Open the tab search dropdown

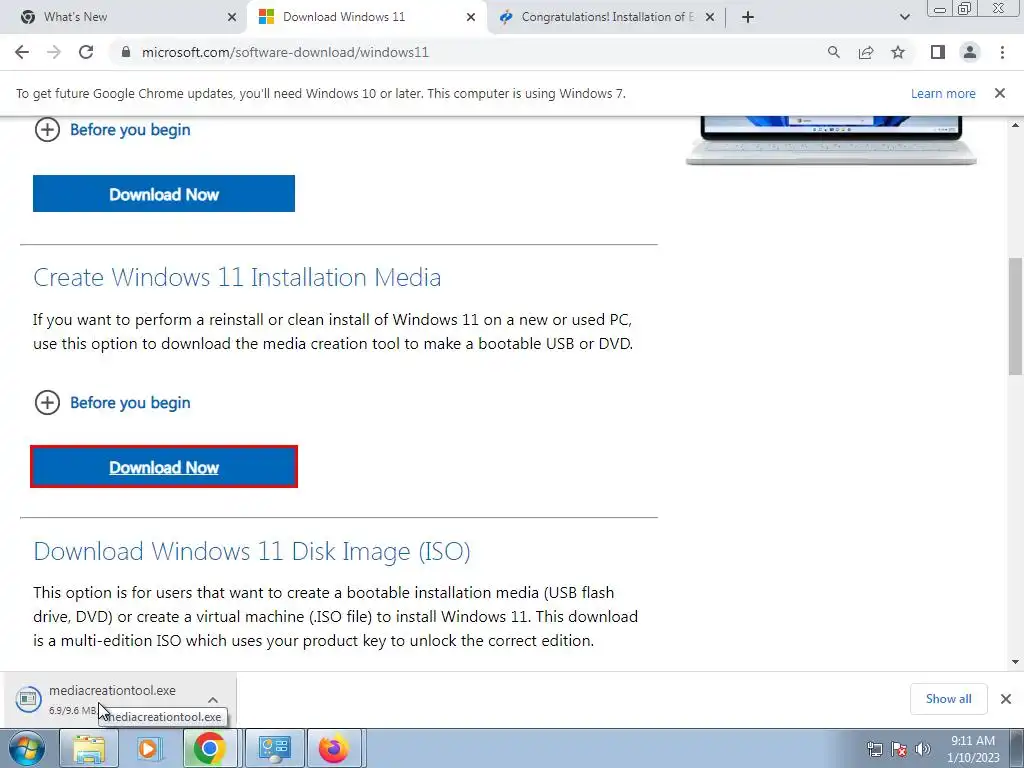coord(904,17)
